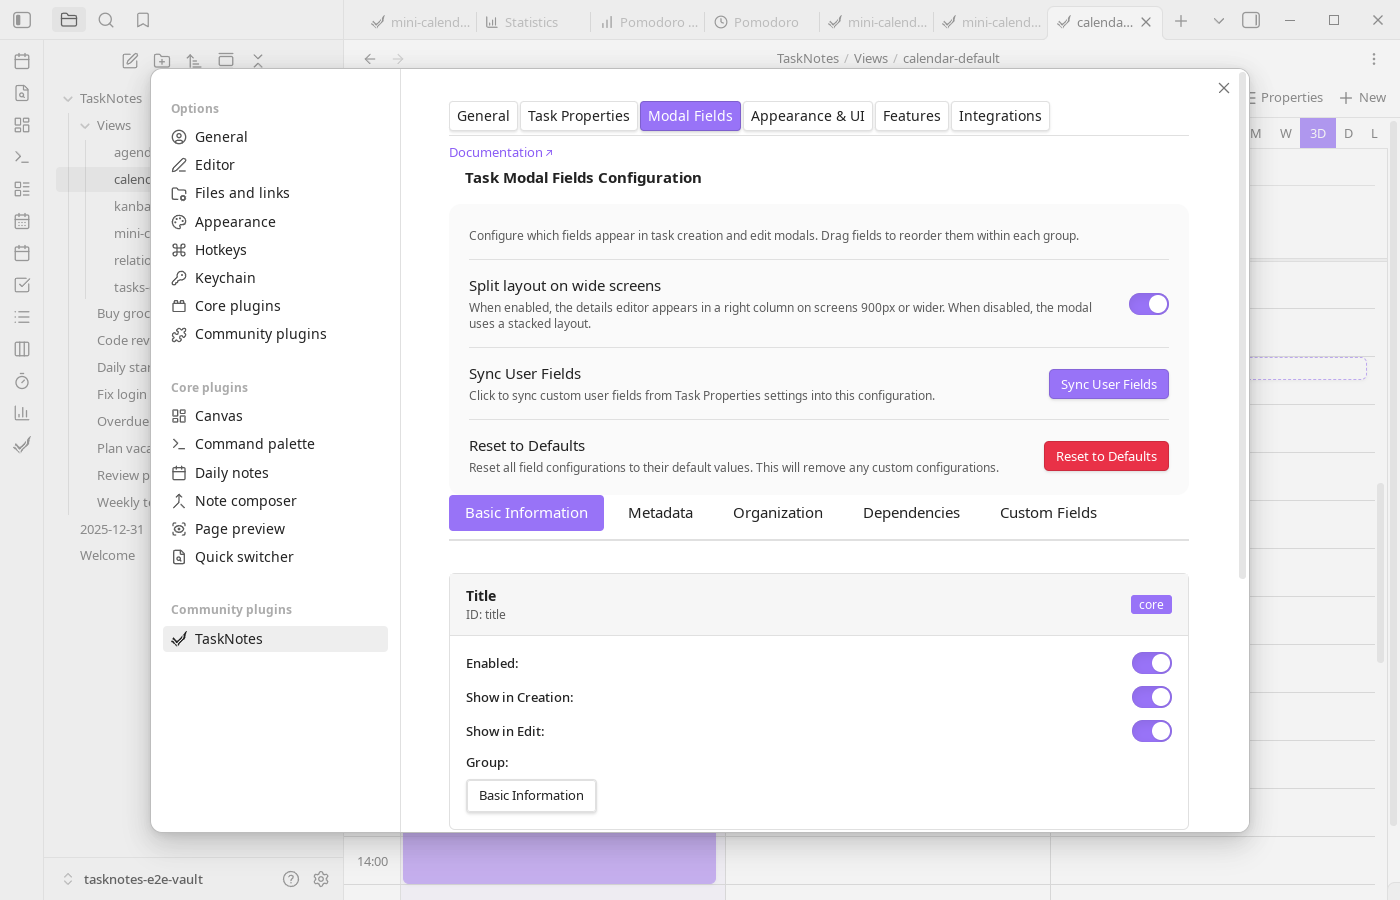Click the create new folder icon
Image resolution: width=1400 pixels, height=900 pixels.
pyautogui.click(x=161, y=60)
